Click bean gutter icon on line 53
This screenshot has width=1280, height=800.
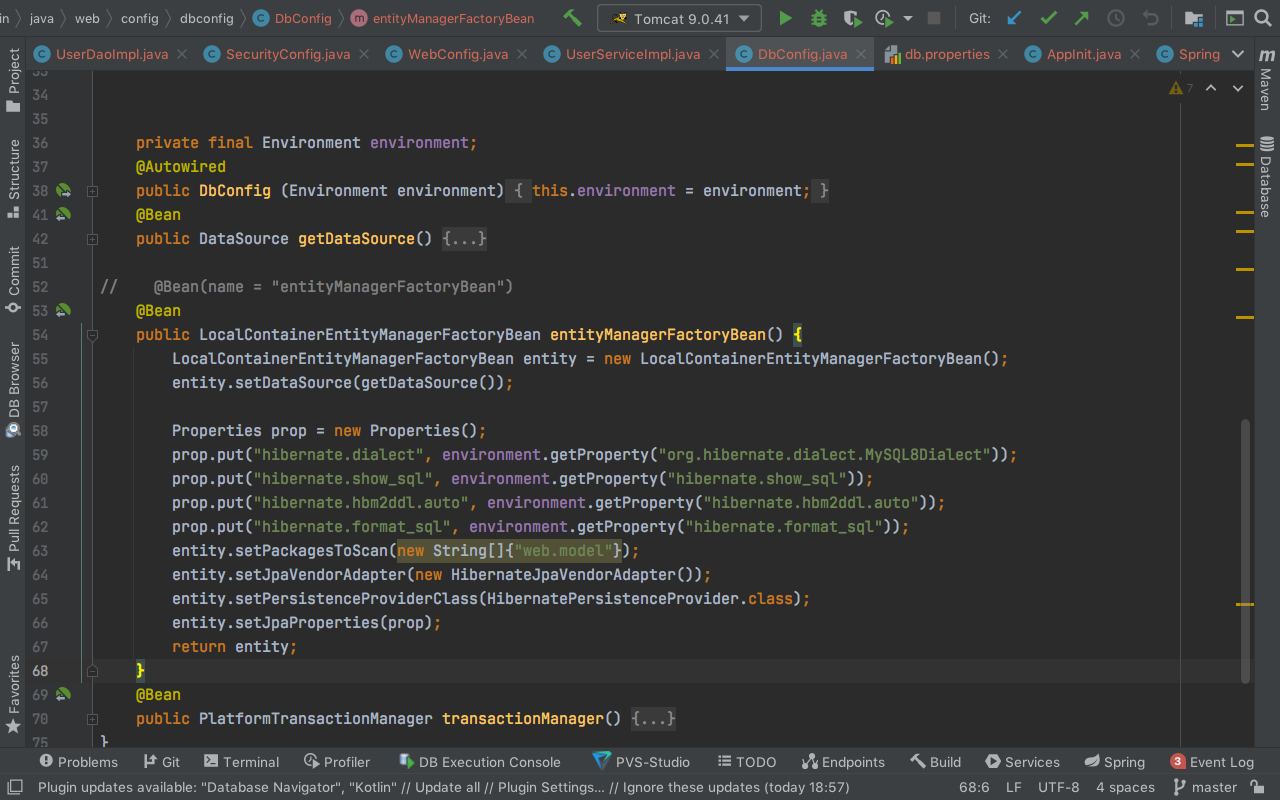tap(63, 310)
